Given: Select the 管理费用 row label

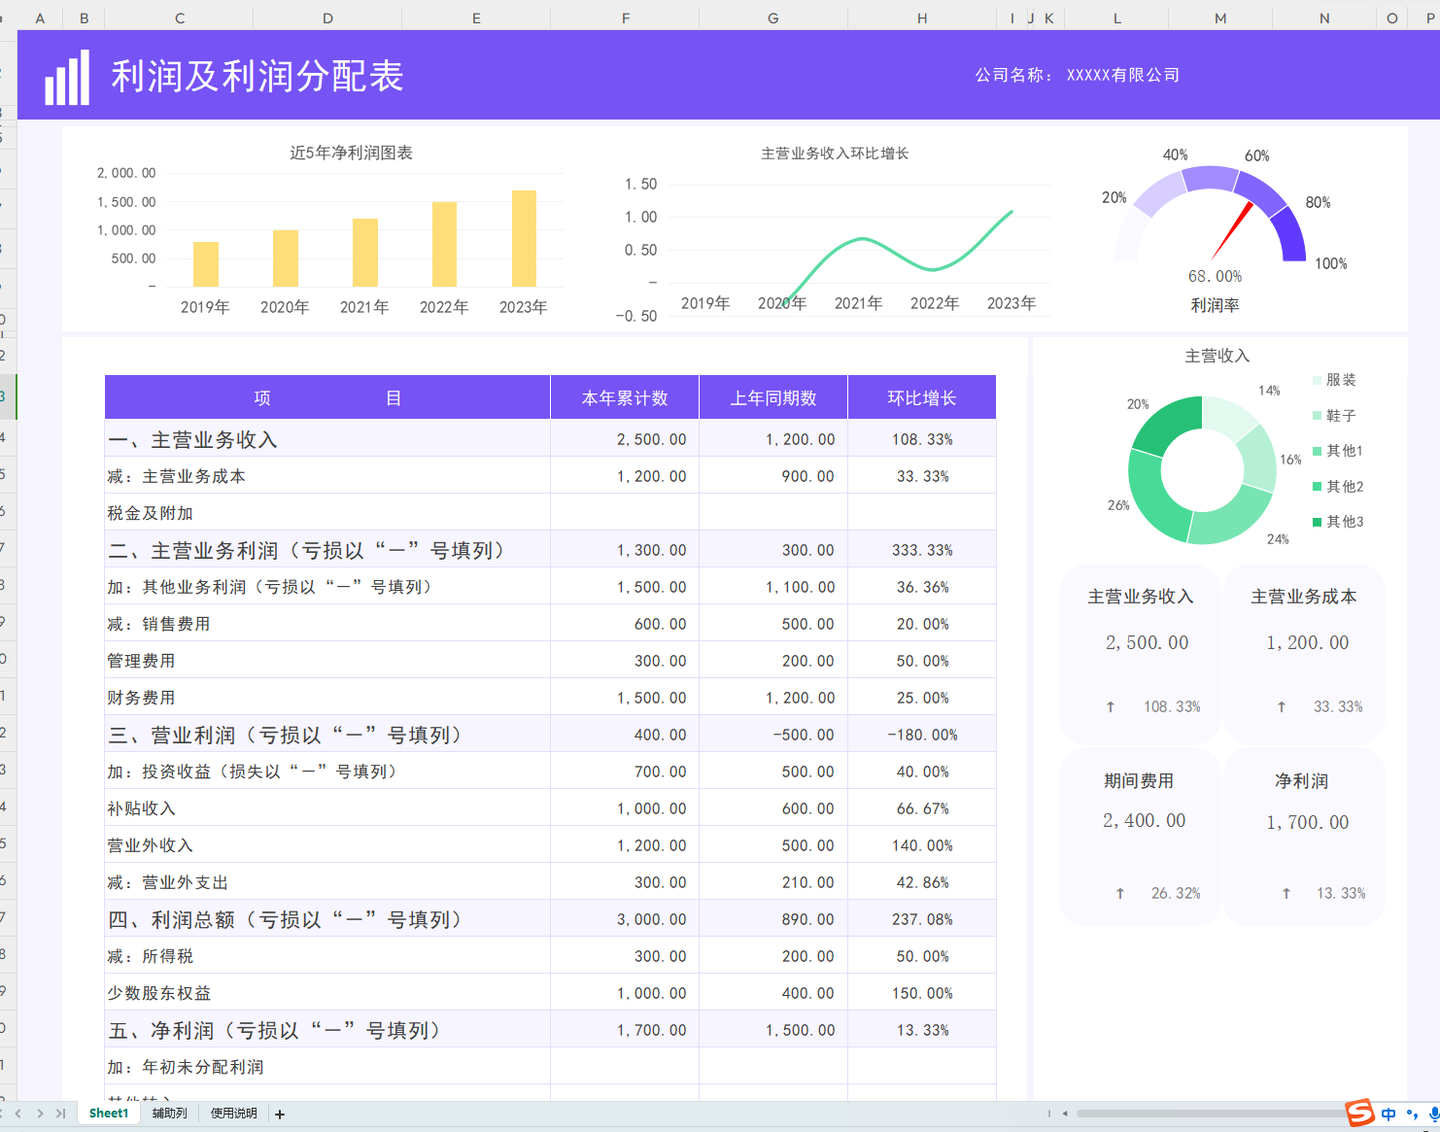Looking at the screenshot, I should coord(141,661).
